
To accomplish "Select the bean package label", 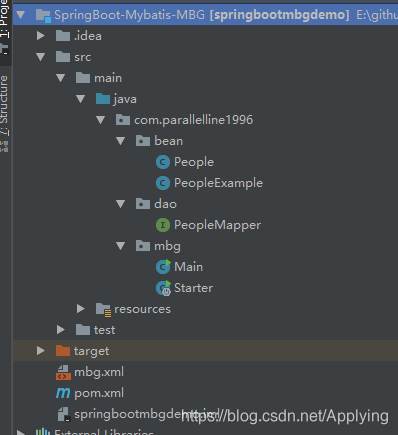I will (168, 141).
